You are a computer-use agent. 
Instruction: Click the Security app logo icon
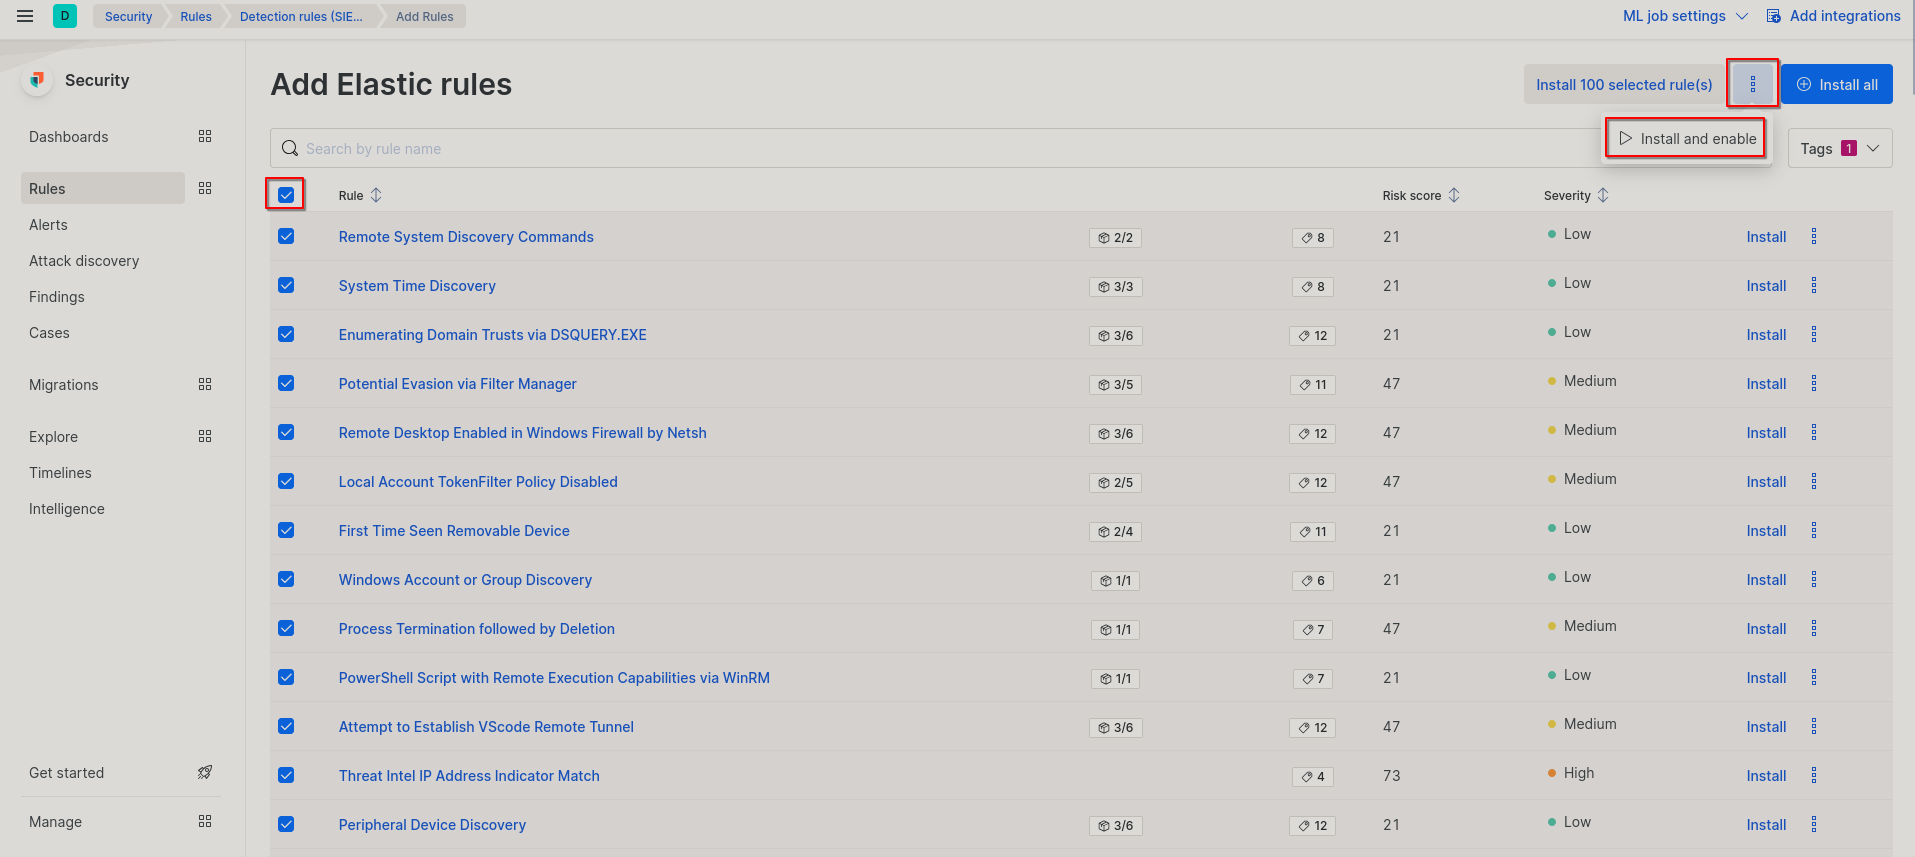coord(37,80)
